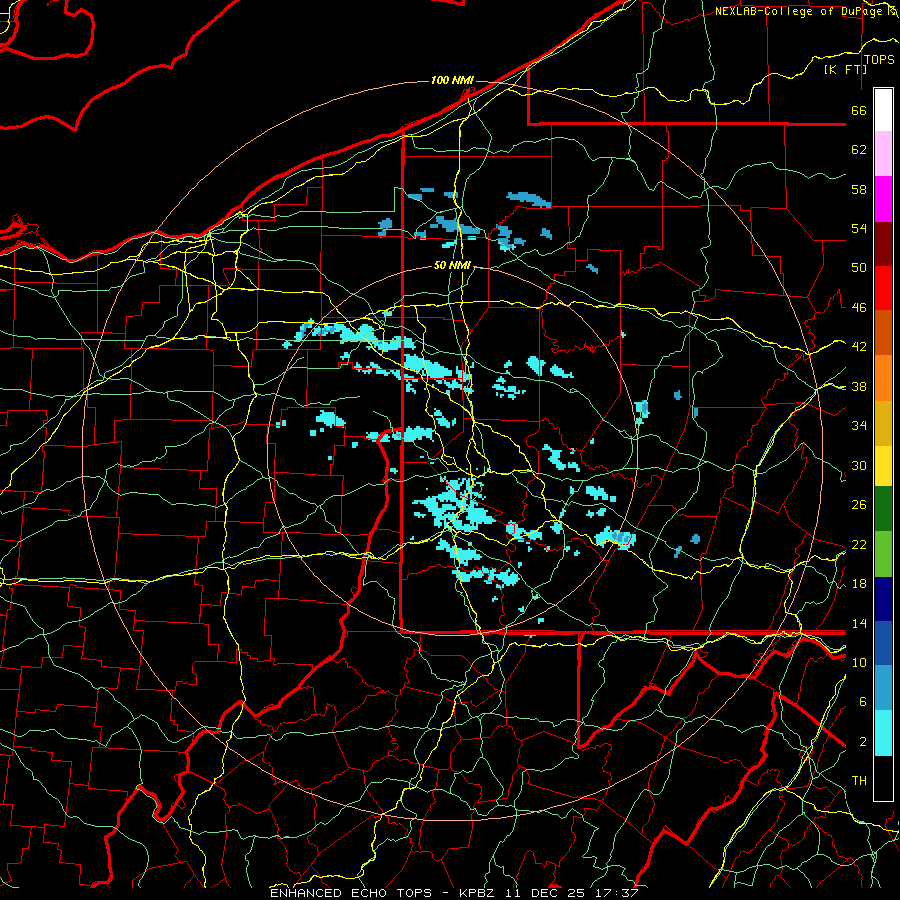Click the 22 legend value
This screenshot has height=900, width=900.
859,544
